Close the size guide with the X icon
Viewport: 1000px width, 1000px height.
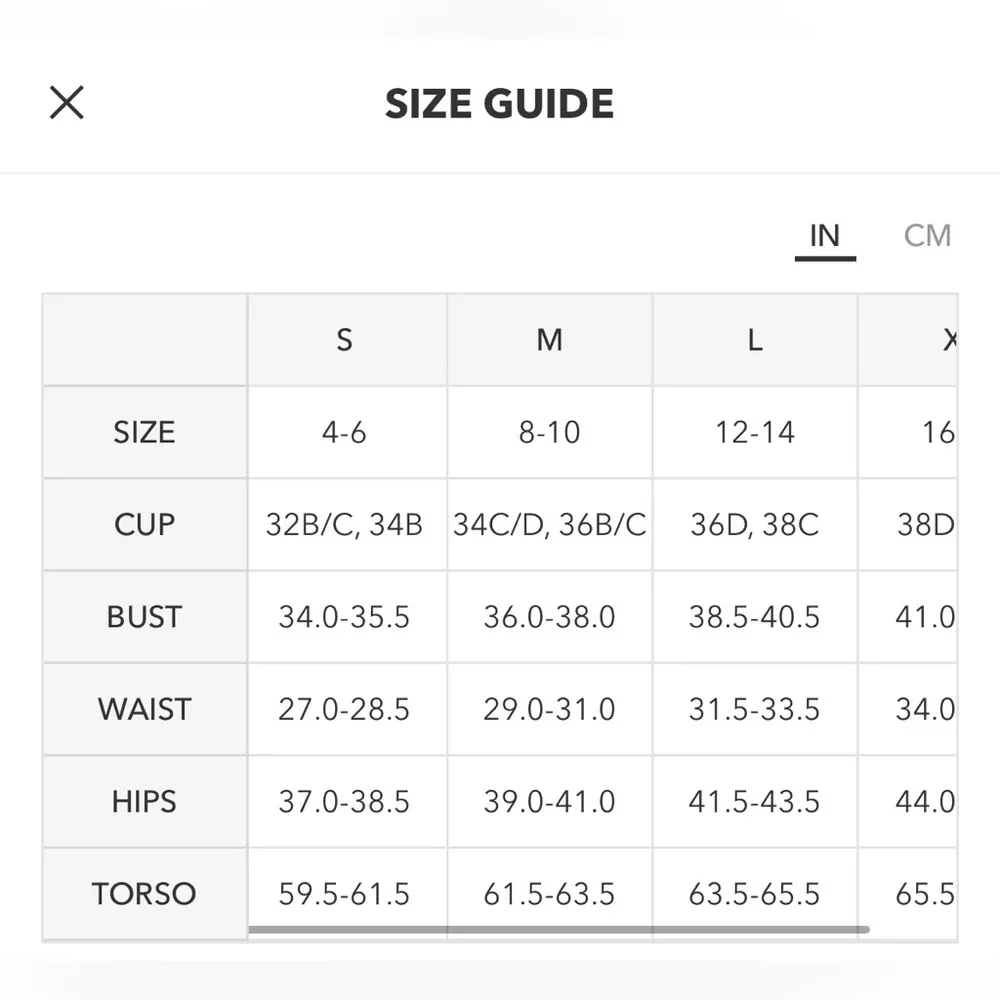[x=67, y=102]
